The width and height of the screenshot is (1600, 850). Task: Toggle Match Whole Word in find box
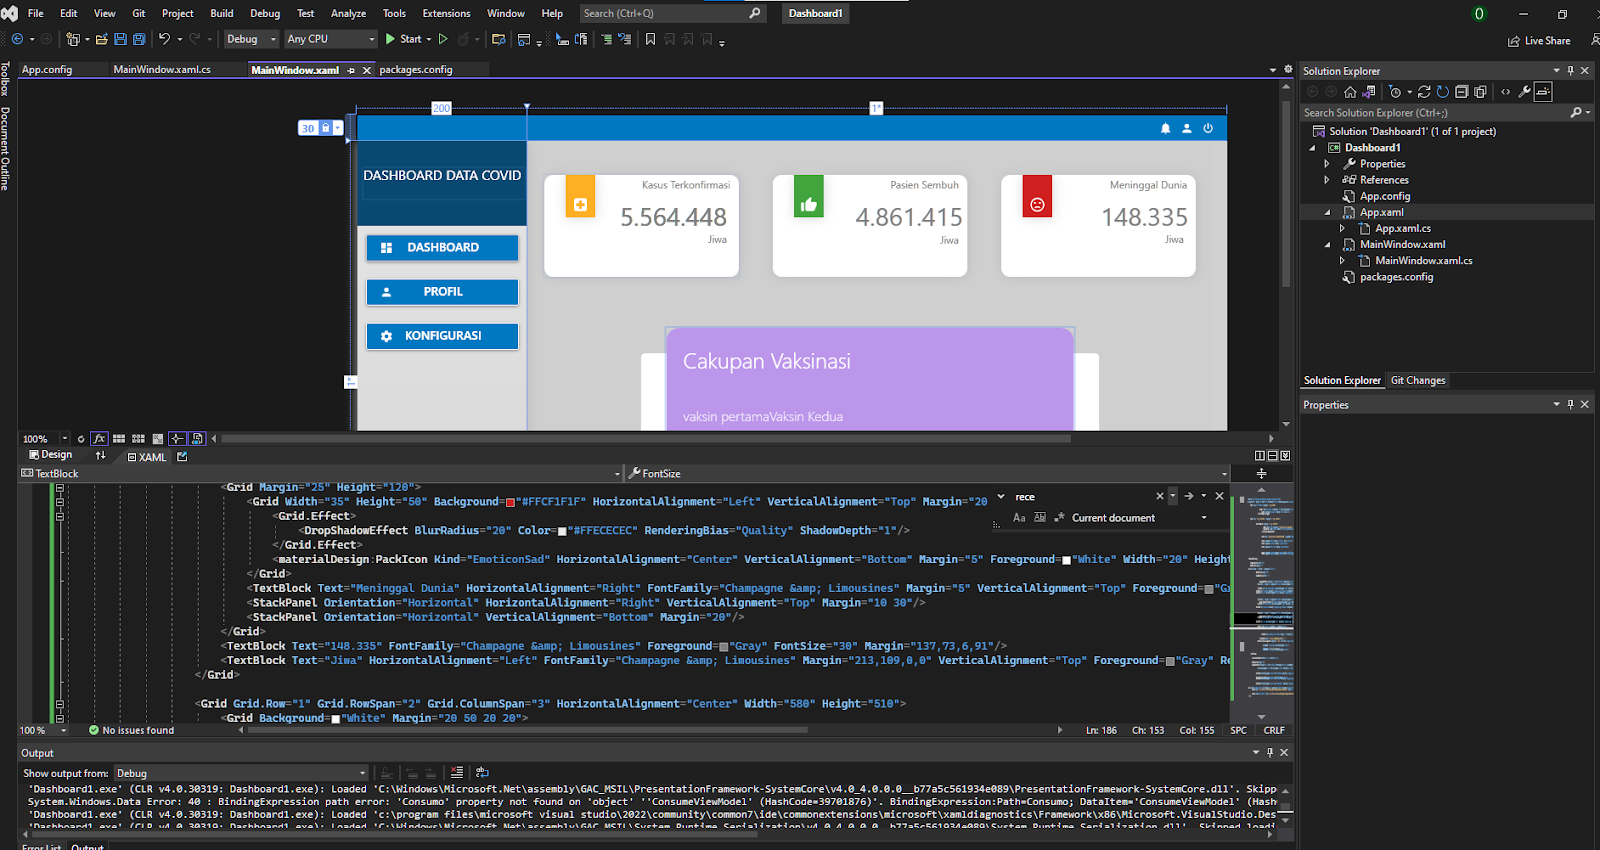(1040, 518)
